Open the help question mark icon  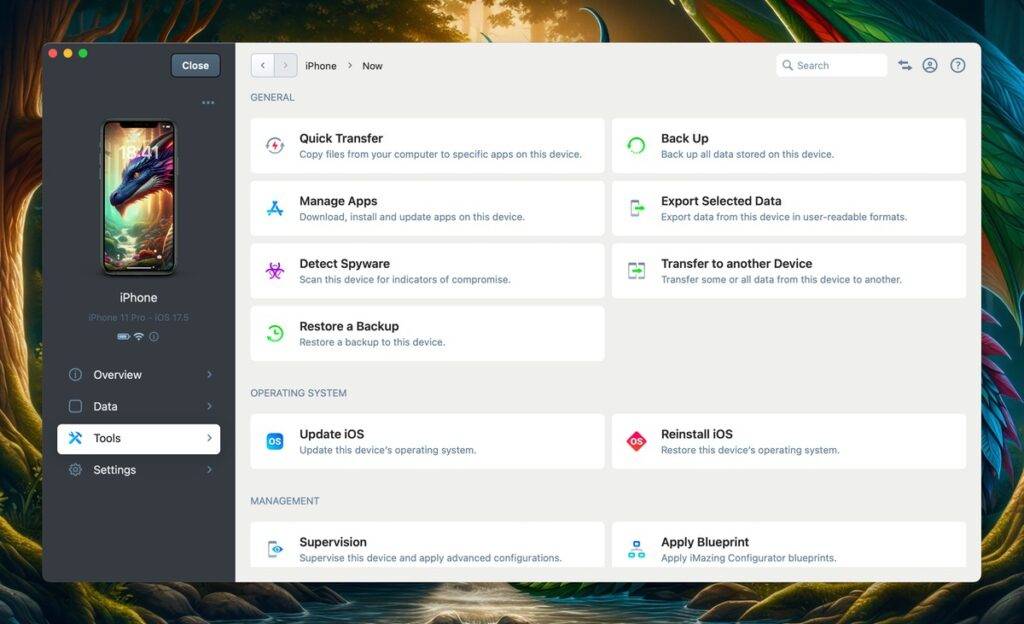pyautogui.click(x=957, y=65)
